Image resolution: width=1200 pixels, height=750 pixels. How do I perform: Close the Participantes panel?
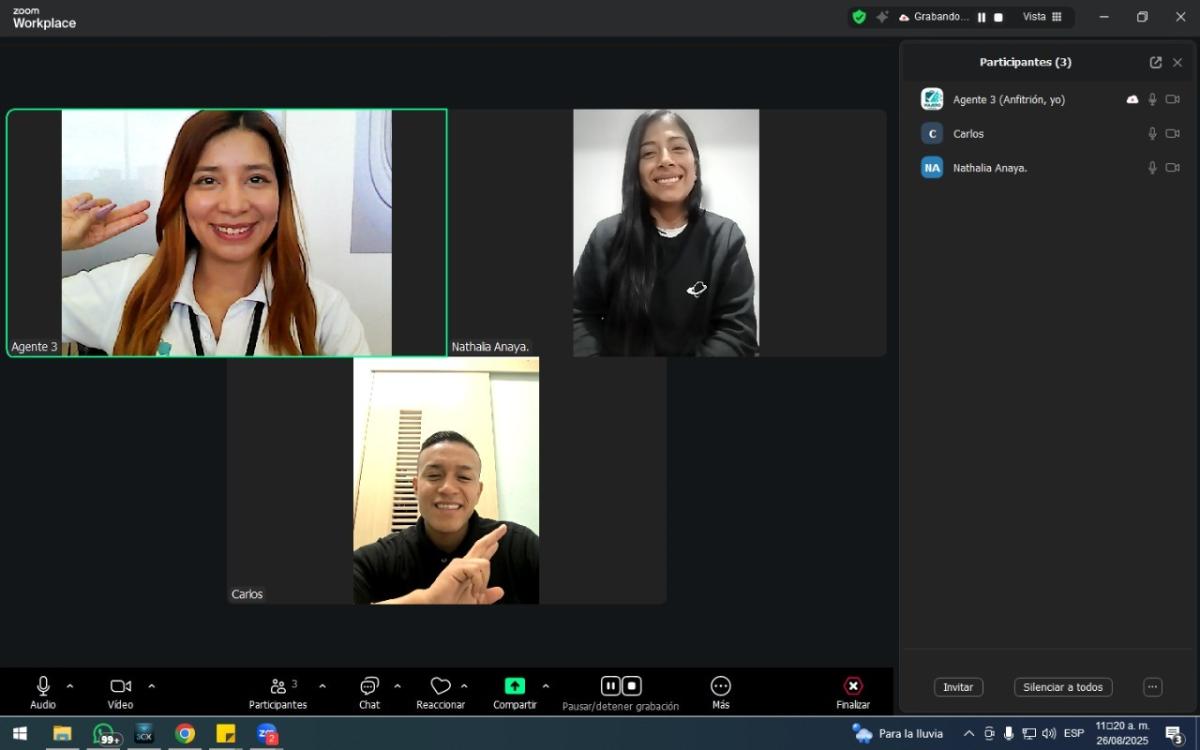tap(1177, 62)
